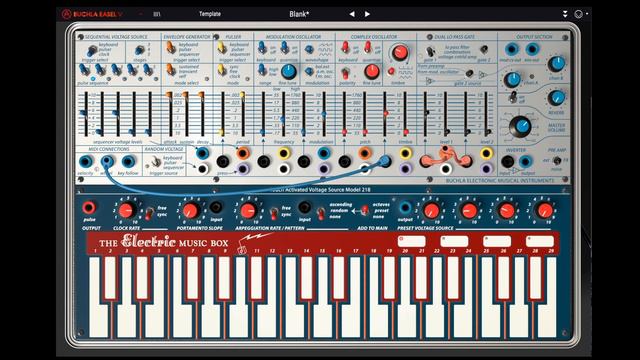640x360 pixels.
Task: Click the lo pass gate level 2 slider
Action: [x=487, y=114]
